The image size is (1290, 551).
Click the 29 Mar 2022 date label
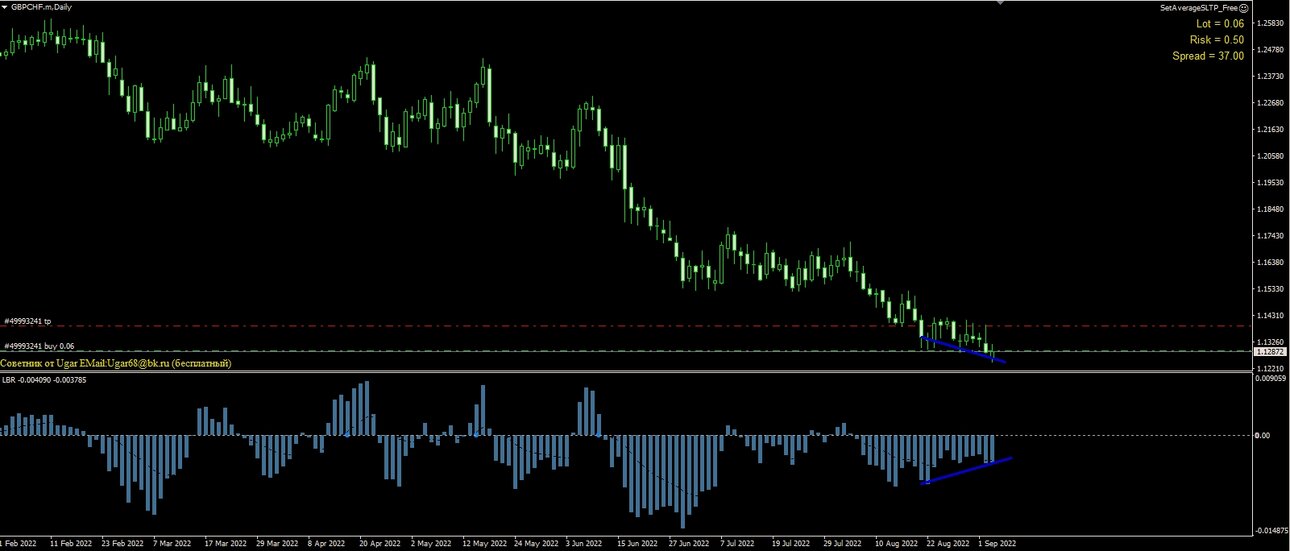[x=277, y=543]
